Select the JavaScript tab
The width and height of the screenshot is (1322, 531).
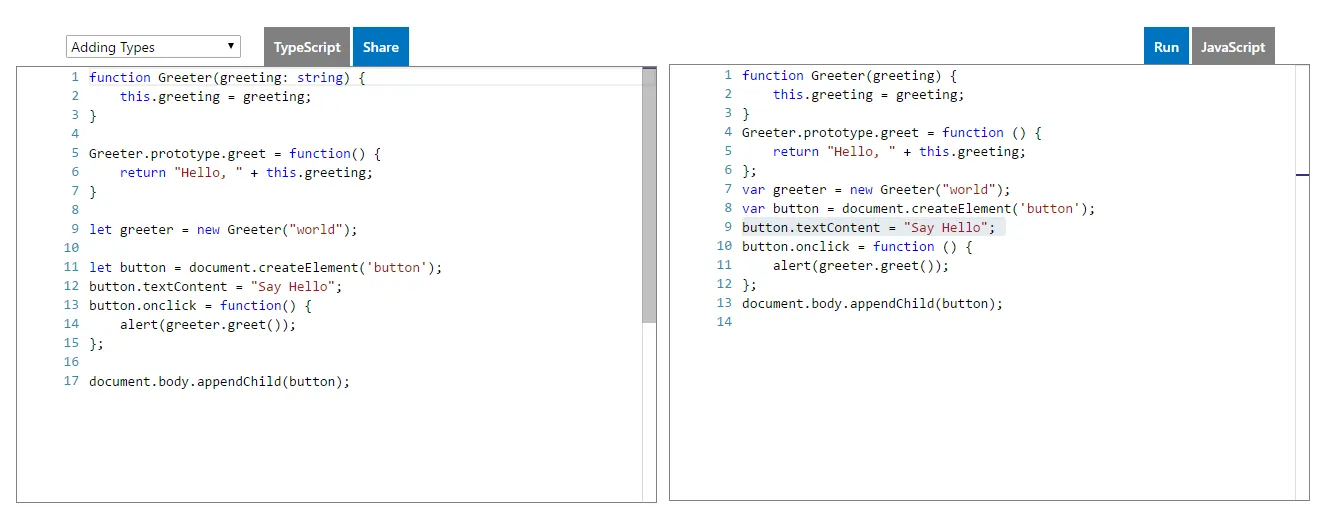1233,47
